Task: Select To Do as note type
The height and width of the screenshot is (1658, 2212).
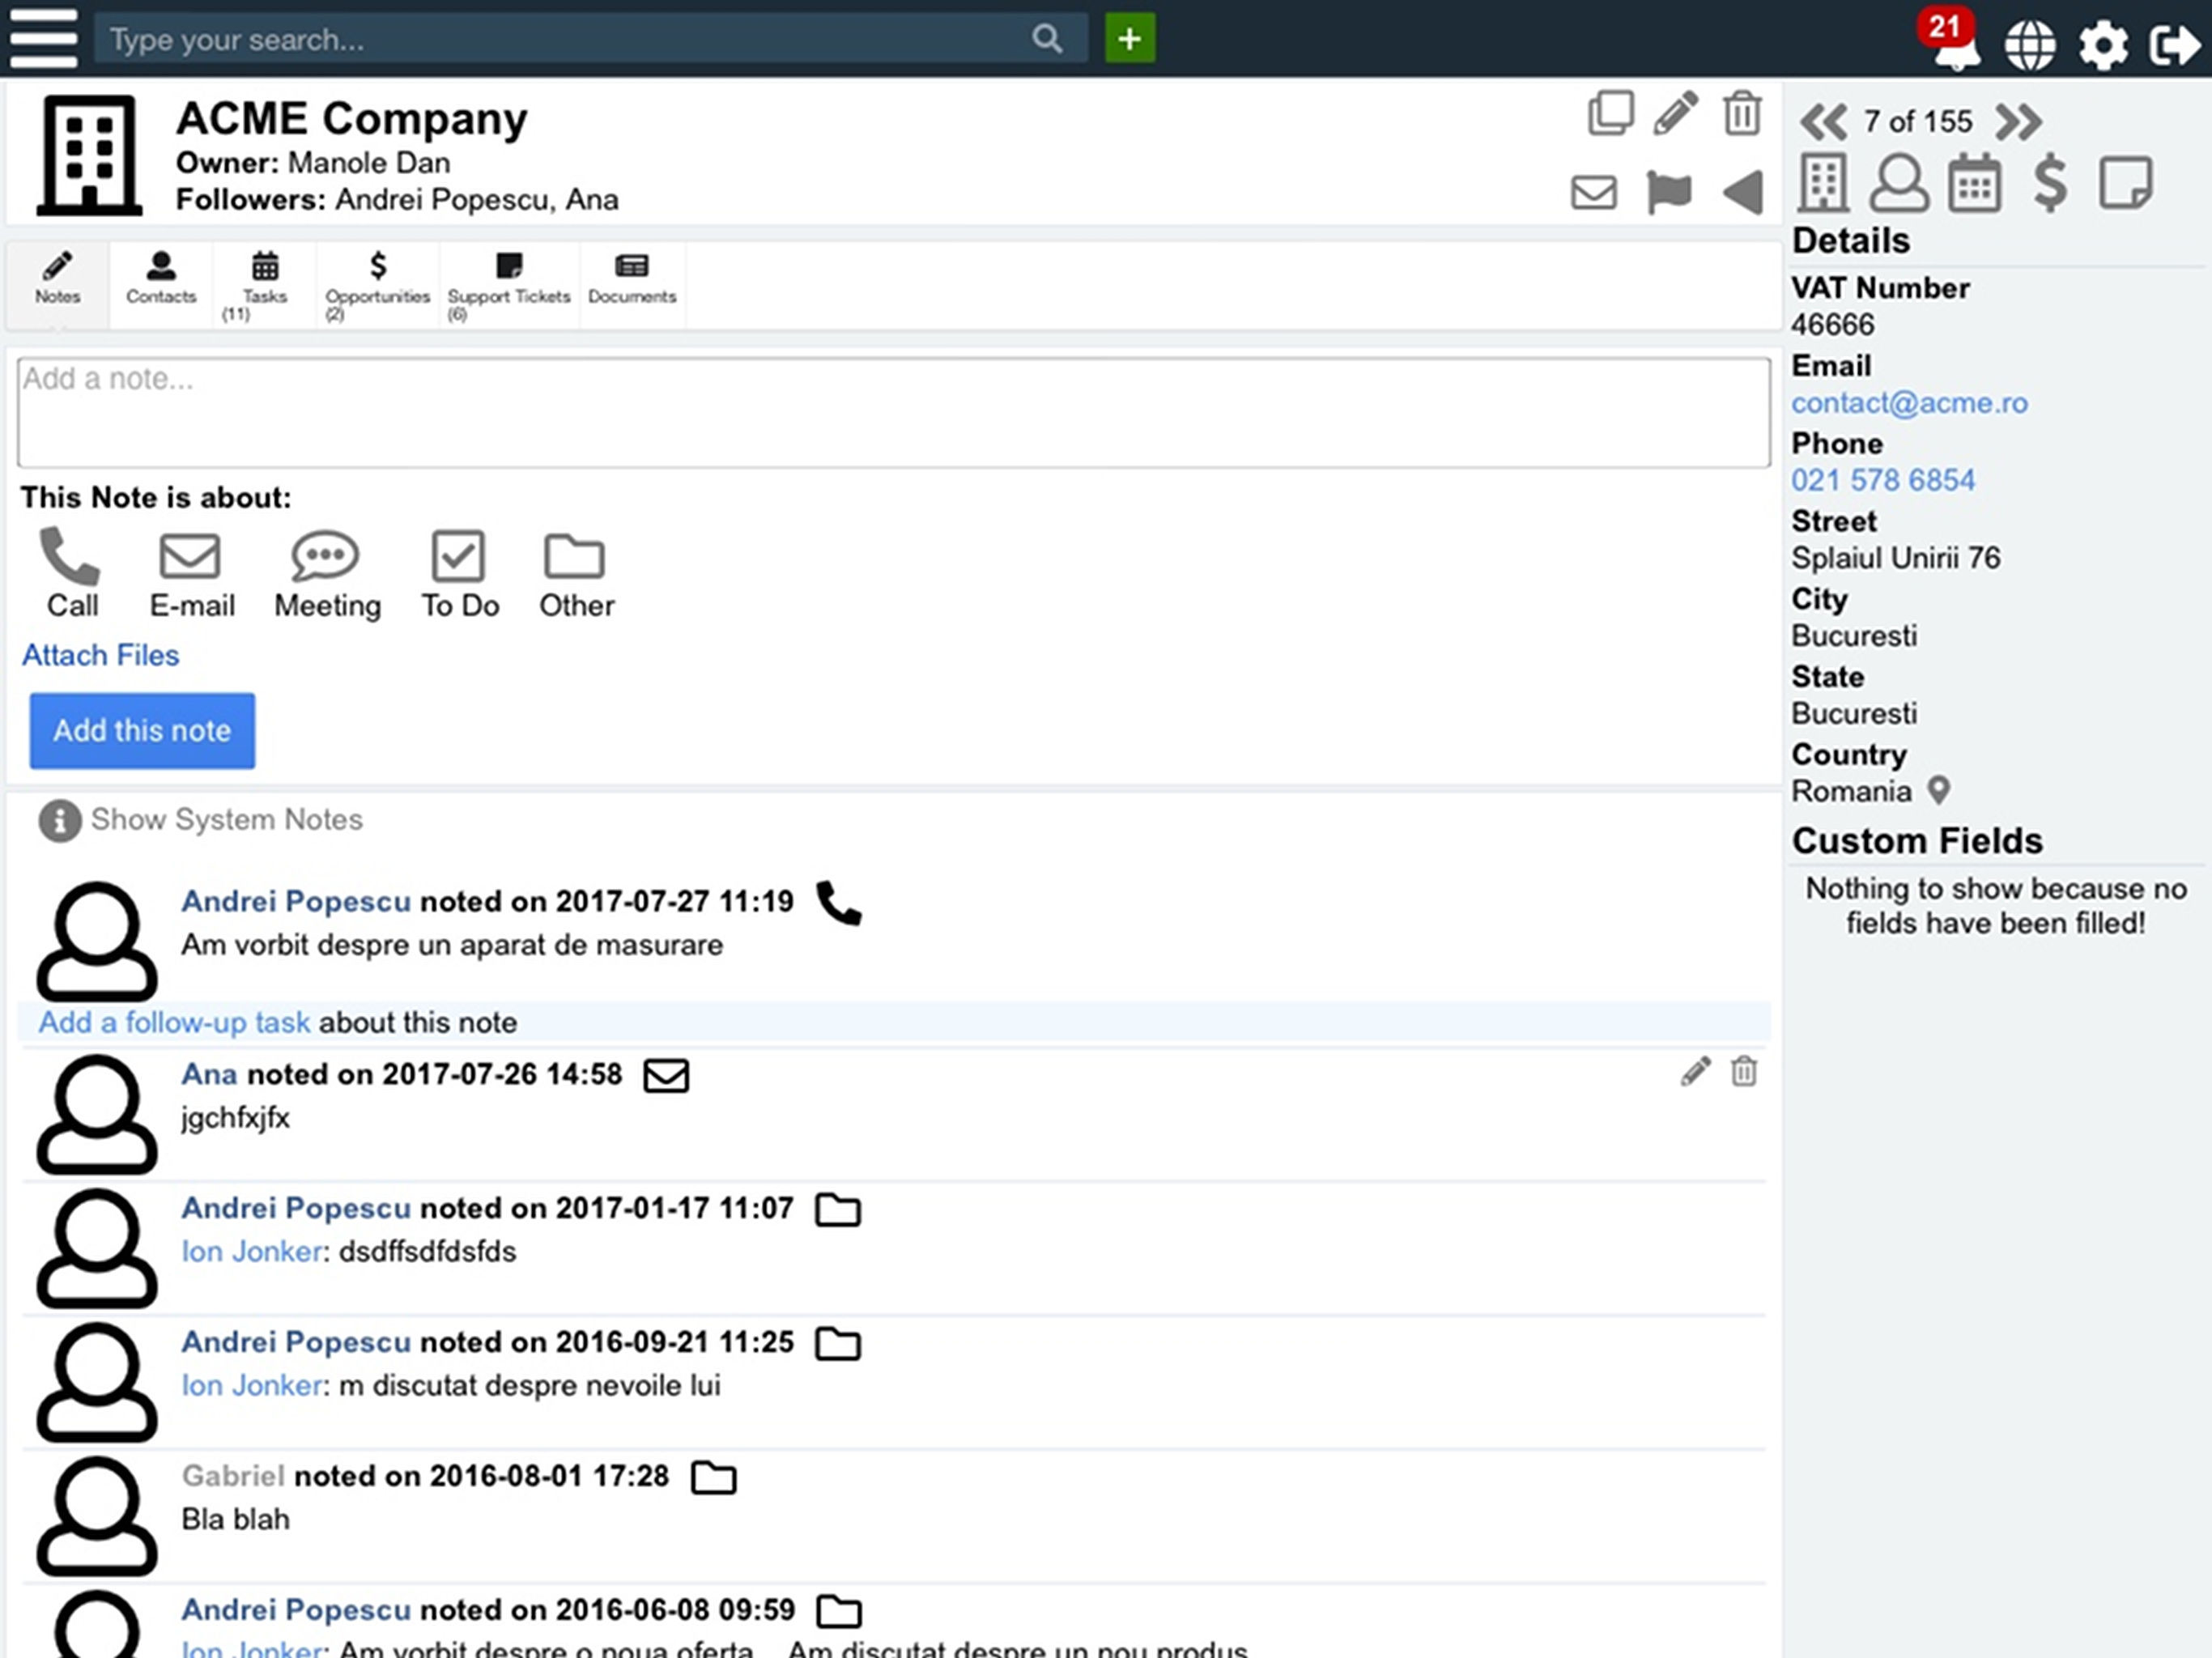Action: click(x=459, y=574)
